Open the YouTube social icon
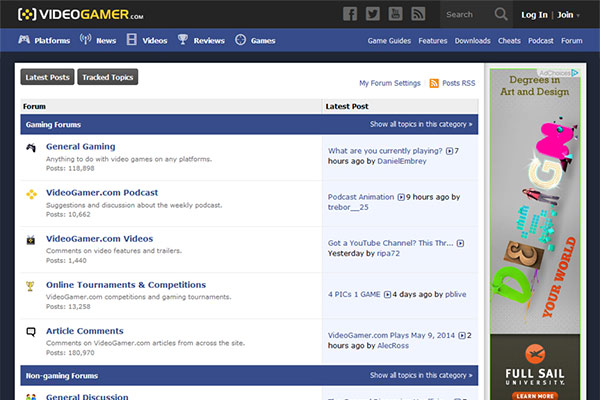Image resolution: width=600 pixels, height=400 pixels. point(395,14)
